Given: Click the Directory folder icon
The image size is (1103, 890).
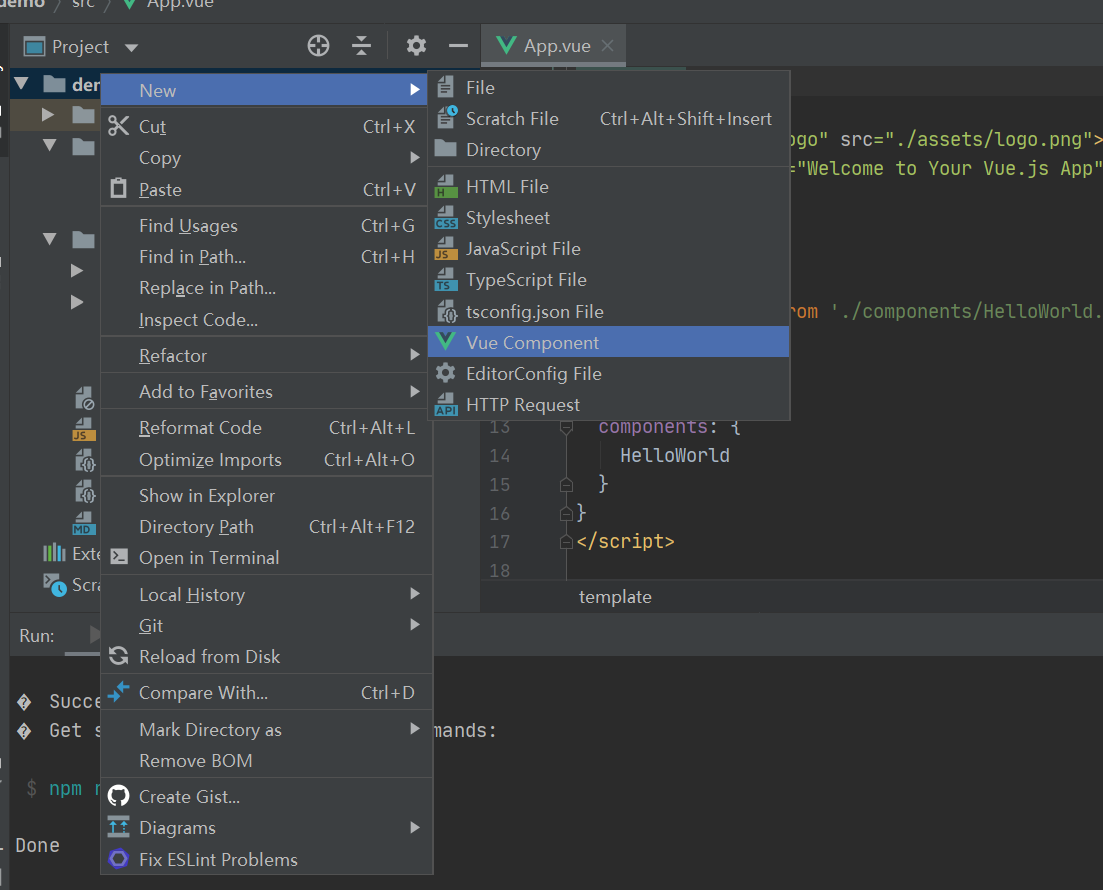Looking at the screenshot, I should pyautogui.click(x=445, y=148).
